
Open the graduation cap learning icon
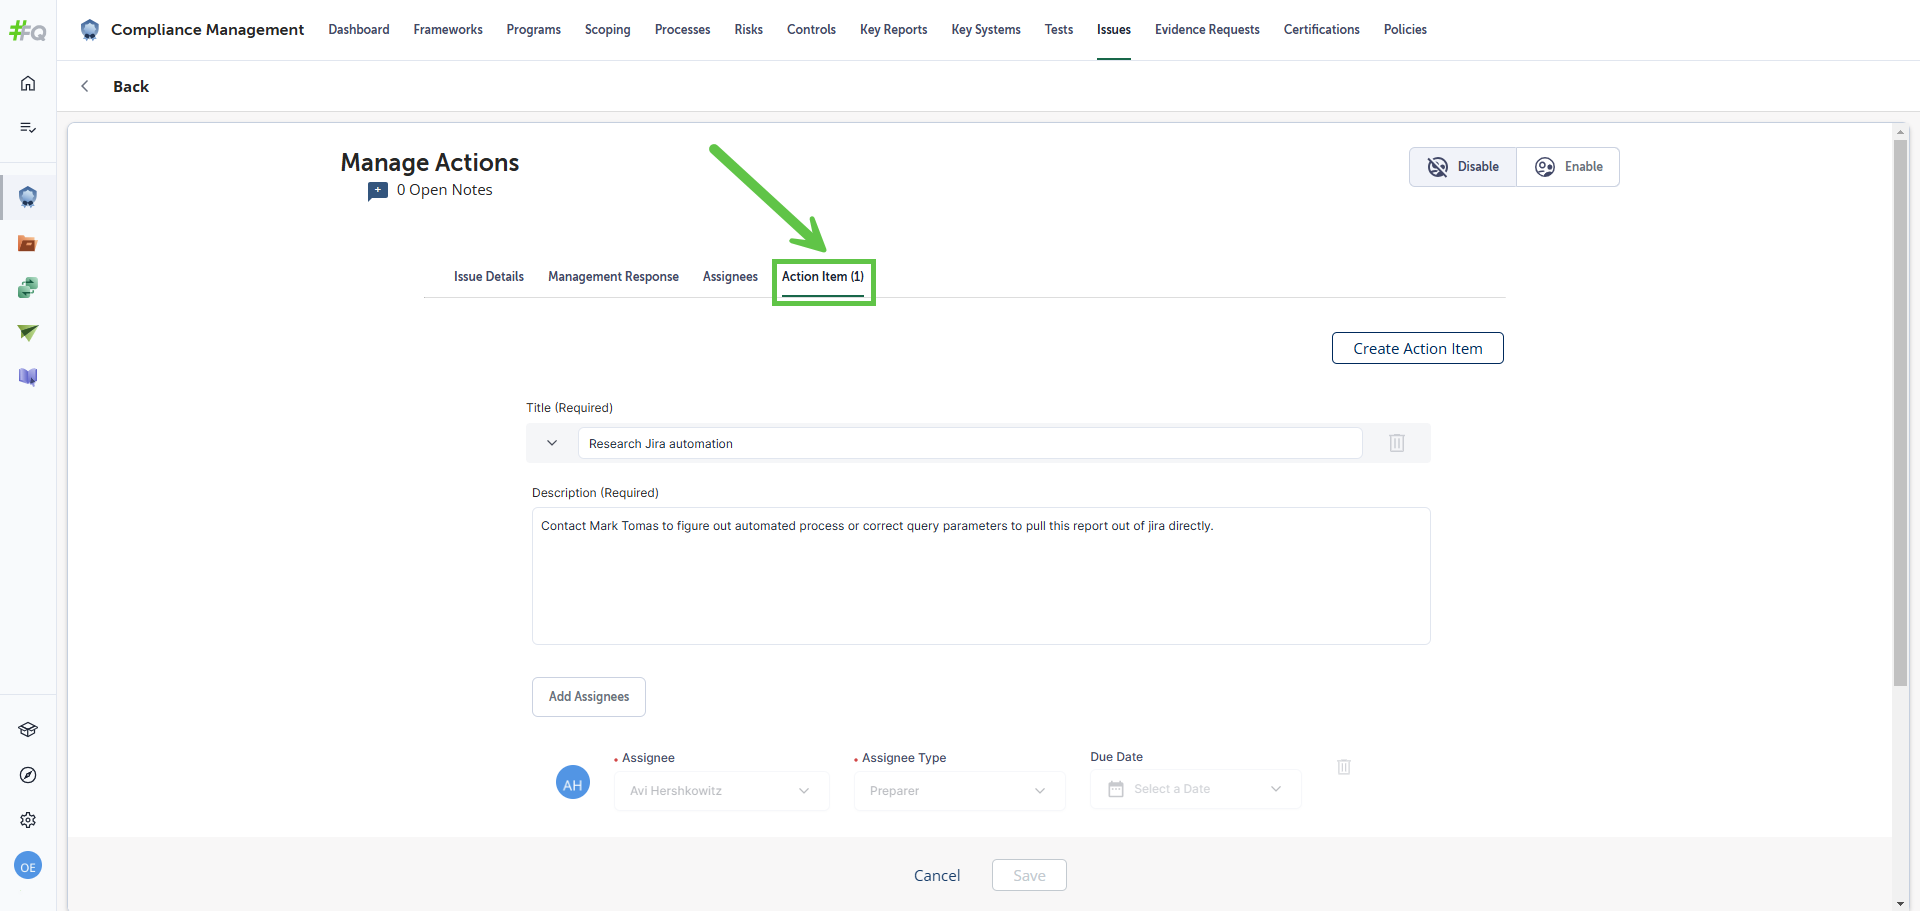pos(28,730)
